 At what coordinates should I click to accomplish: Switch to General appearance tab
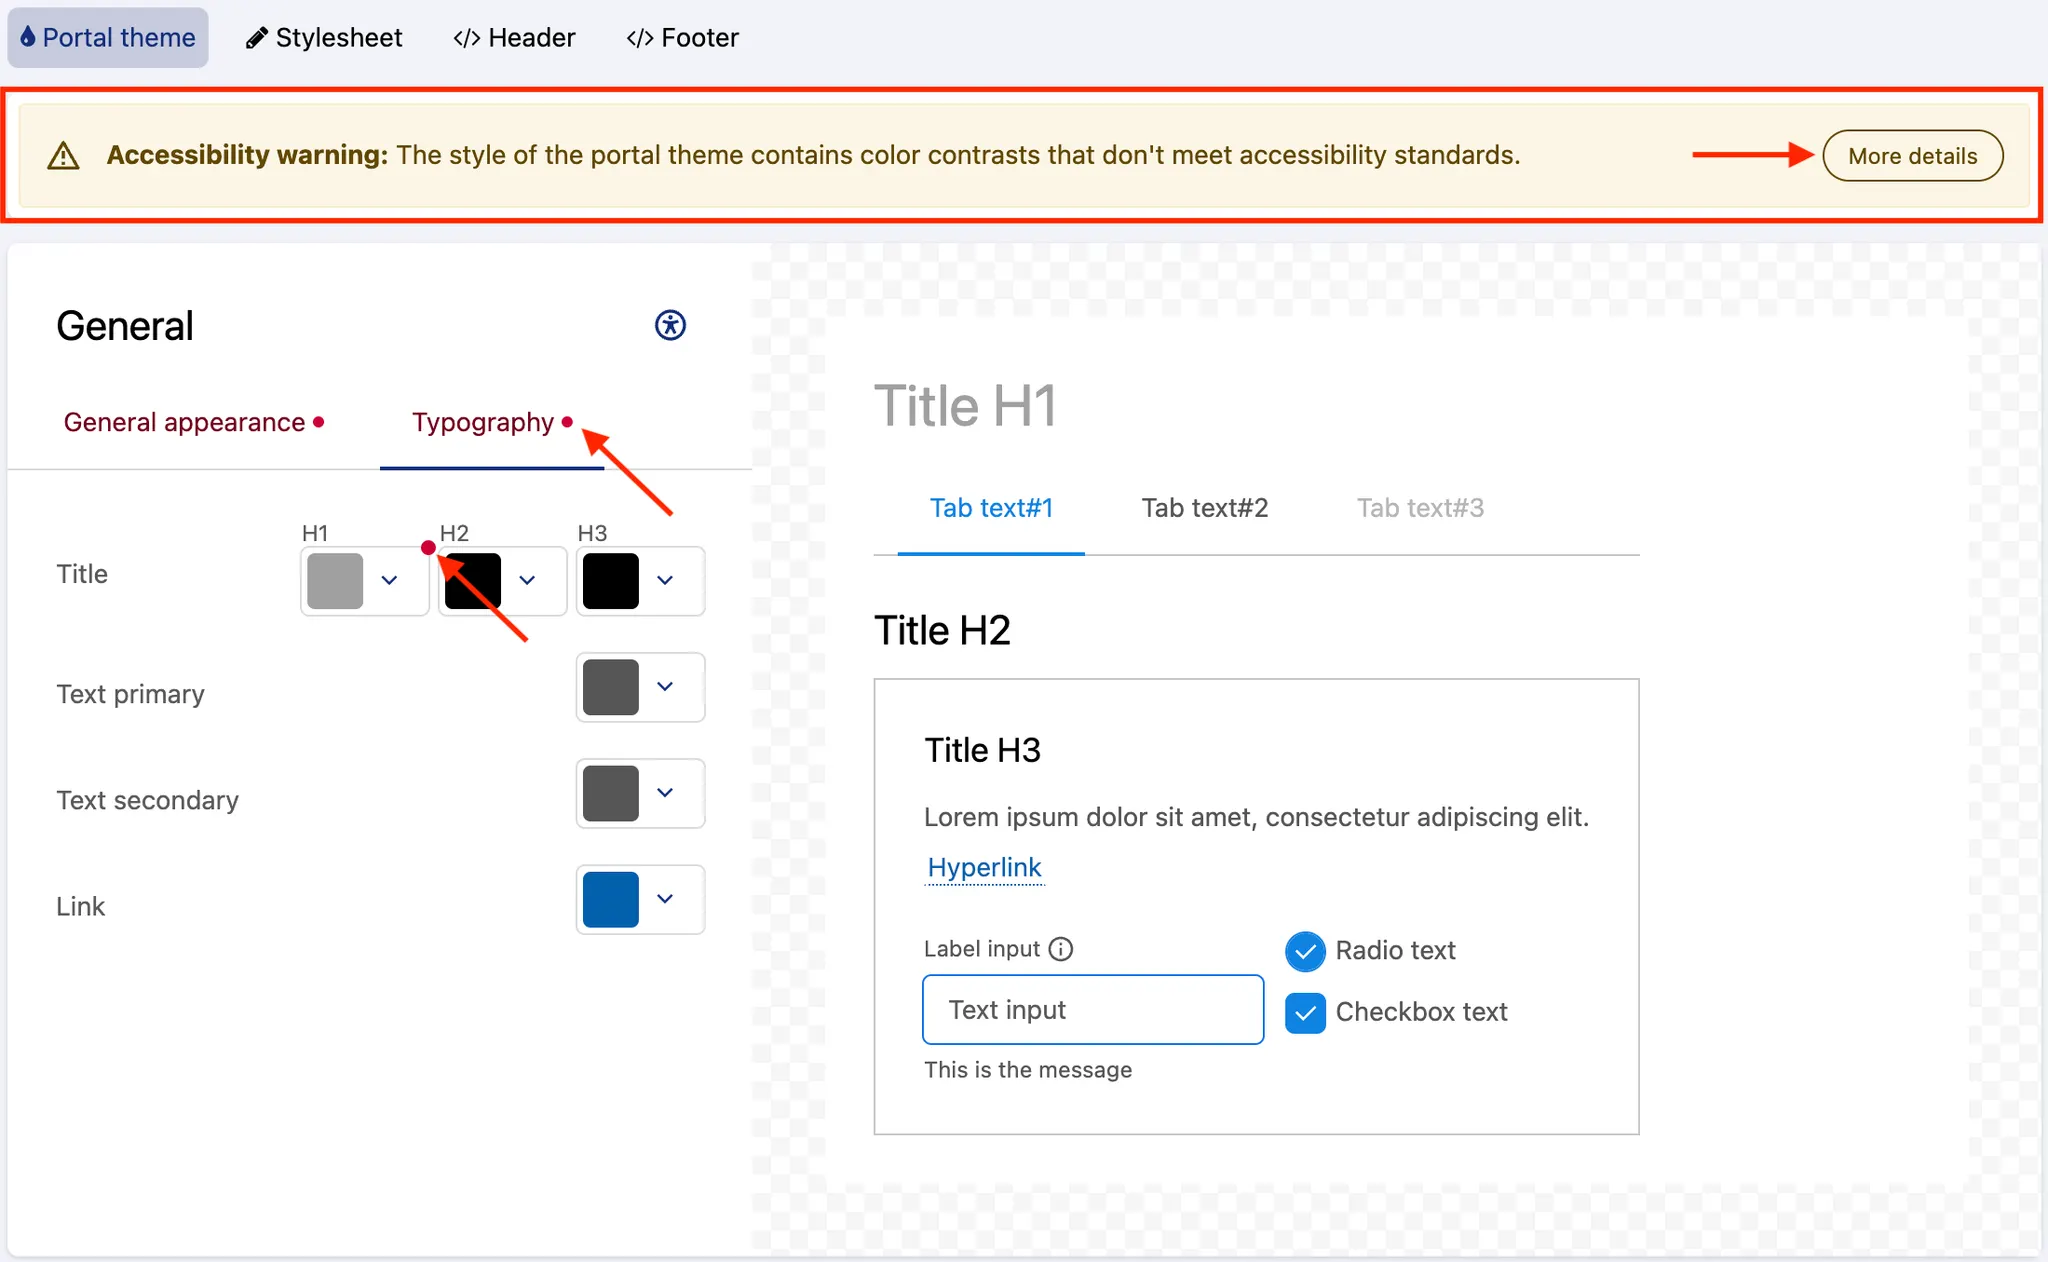pos(185,422)
